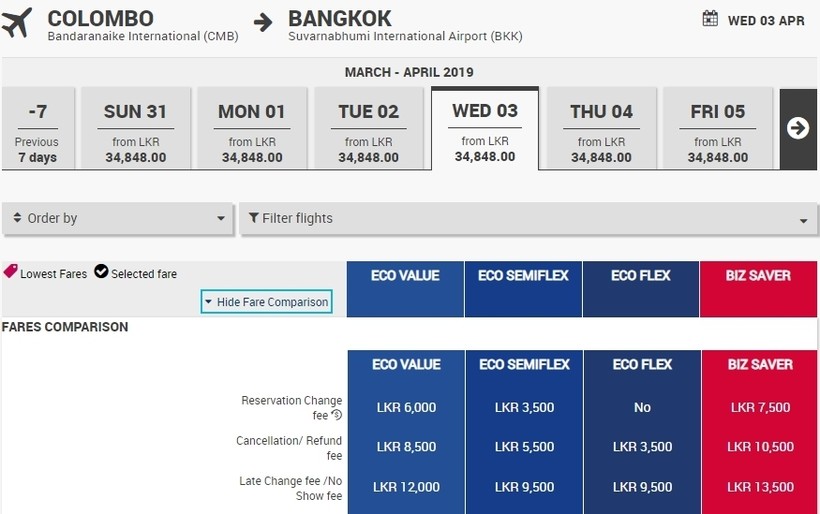
Task: Click the Selected fare checkmark icon
Action: tap(101, 272)
